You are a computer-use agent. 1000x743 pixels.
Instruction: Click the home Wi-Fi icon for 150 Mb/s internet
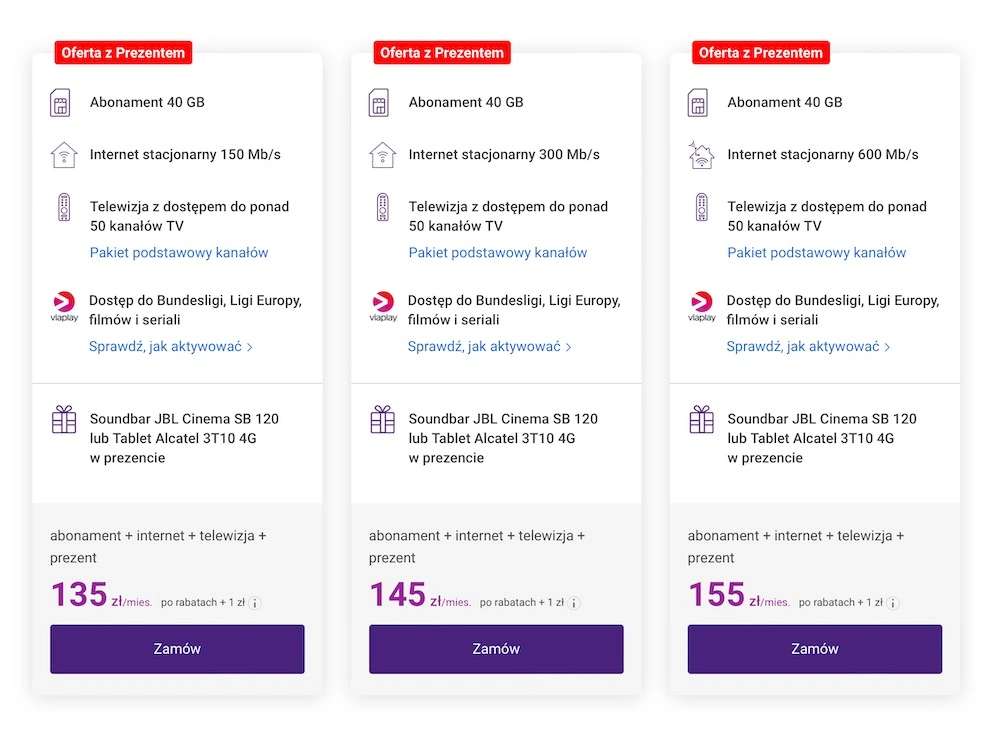[x=64, y=155]
